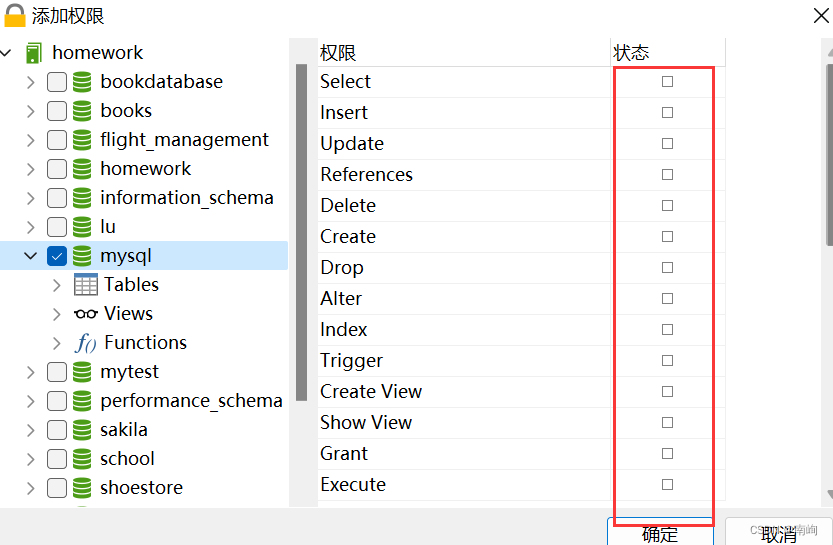
Task: Enable the Delete privilege checkbox
Action: click(x=667, y=205)
